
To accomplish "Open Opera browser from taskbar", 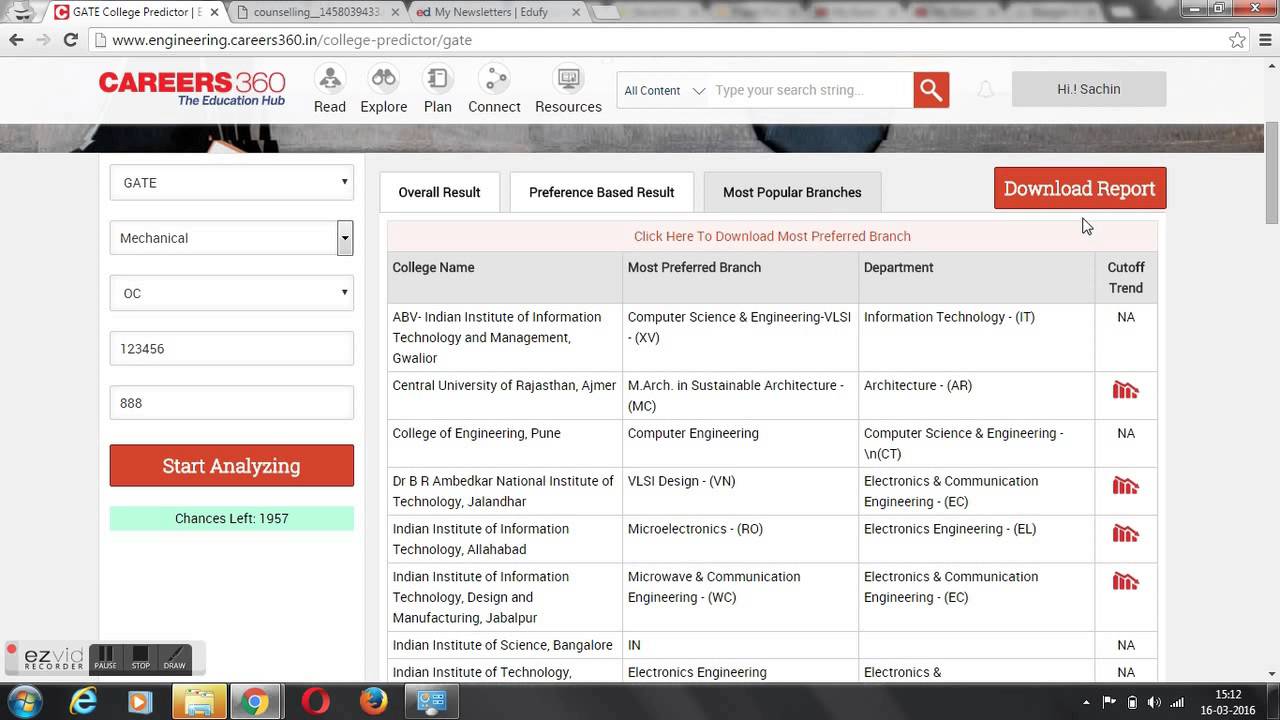I will point(315,702).
